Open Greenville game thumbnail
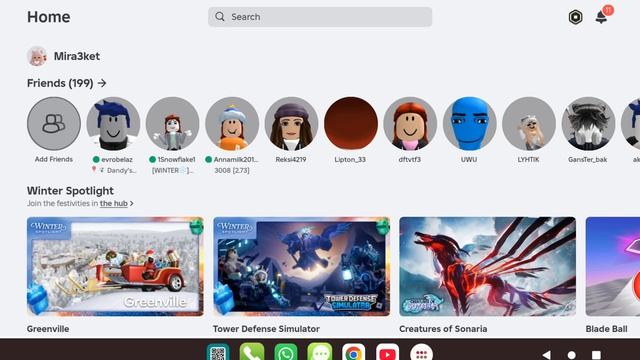This screenshot has width=640, height=360. [x=115, y=267]
